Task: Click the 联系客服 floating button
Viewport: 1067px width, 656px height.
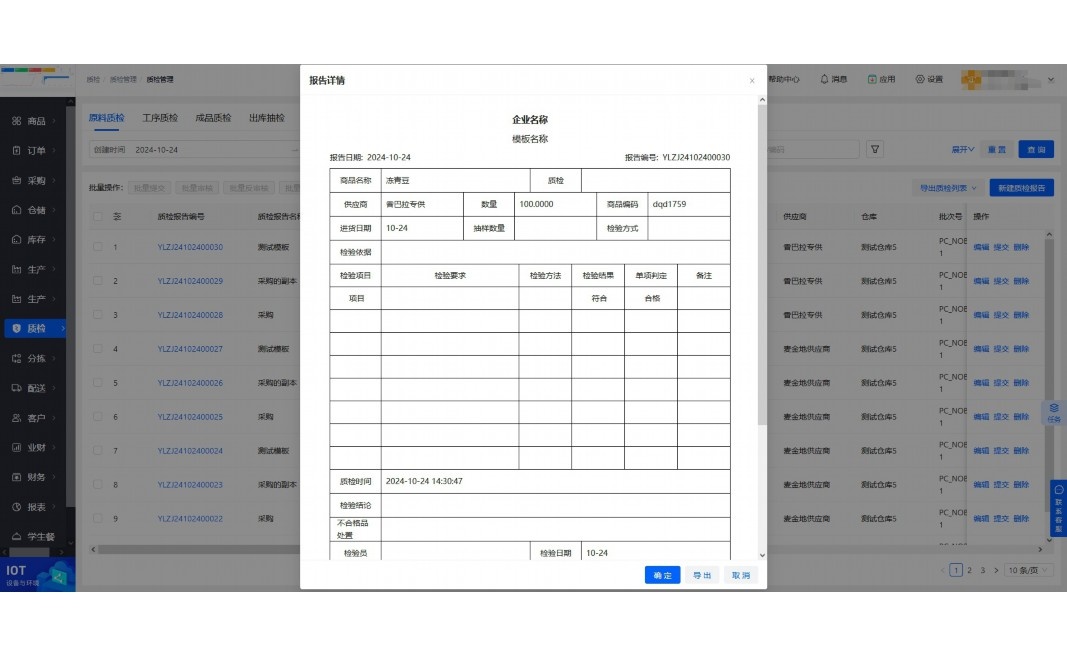Action: click(x=1058, y=509)
